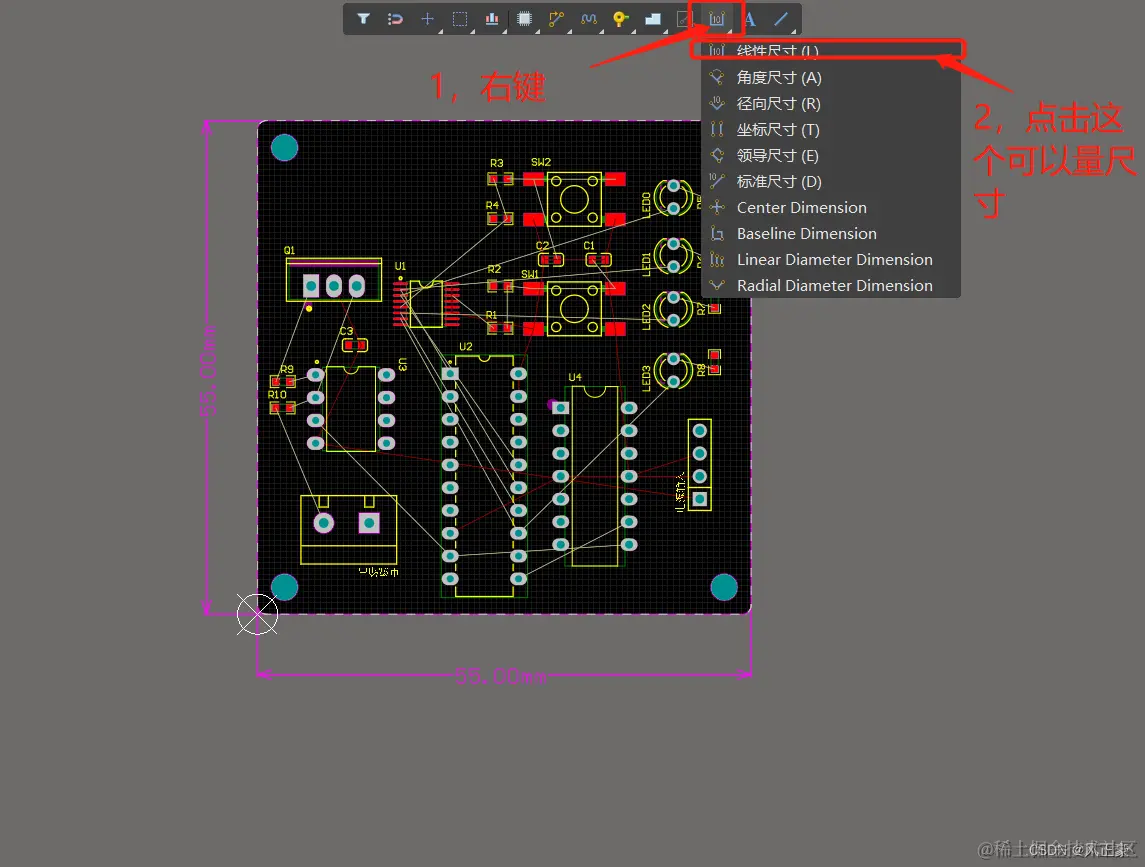Select the R8 resistor near LED3

pos(714,362)
